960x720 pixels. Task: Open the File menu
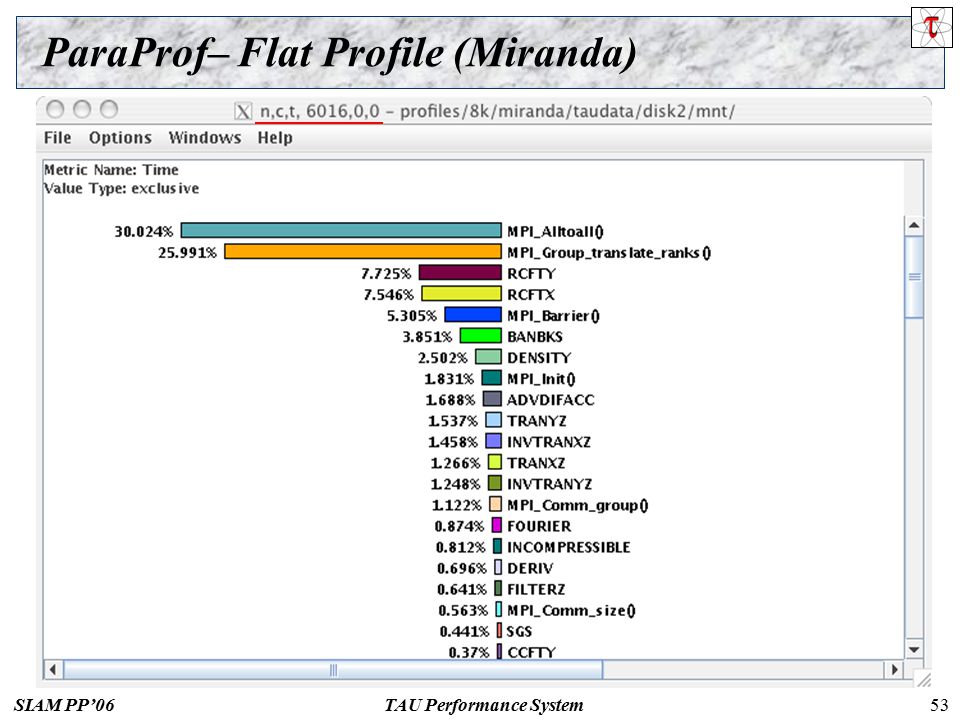(x=58, y=138)
